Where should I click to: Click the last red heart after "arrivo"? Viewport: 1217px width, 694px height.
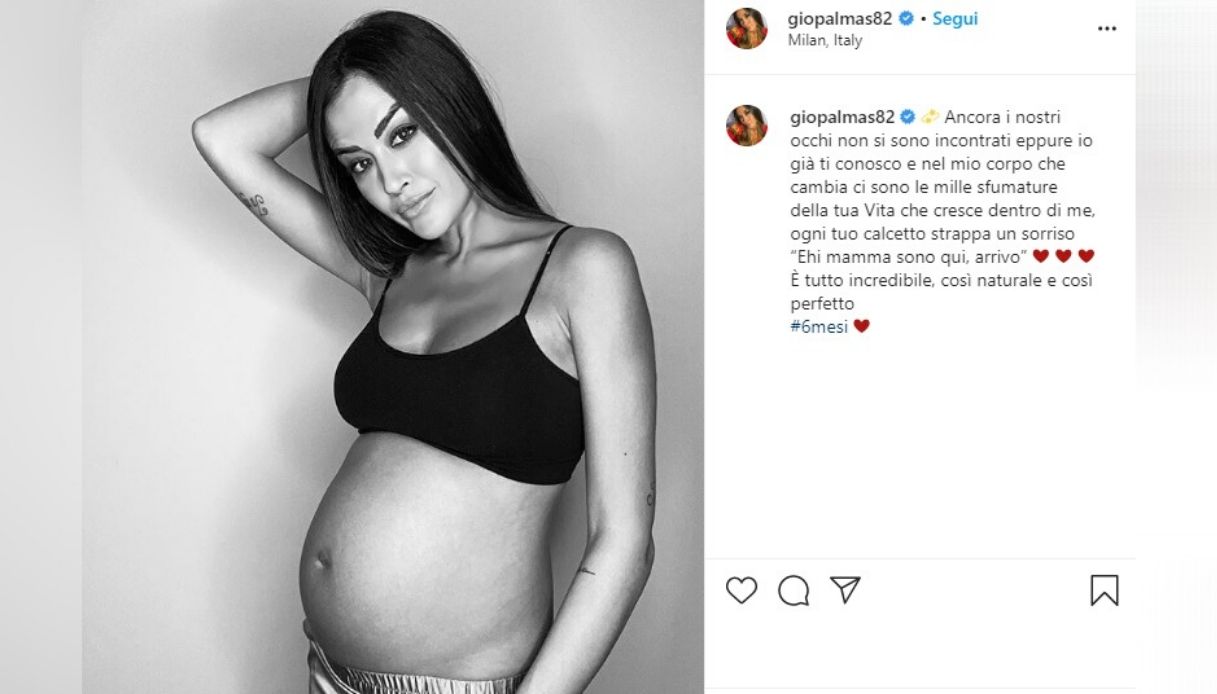tap(1086, 256)
